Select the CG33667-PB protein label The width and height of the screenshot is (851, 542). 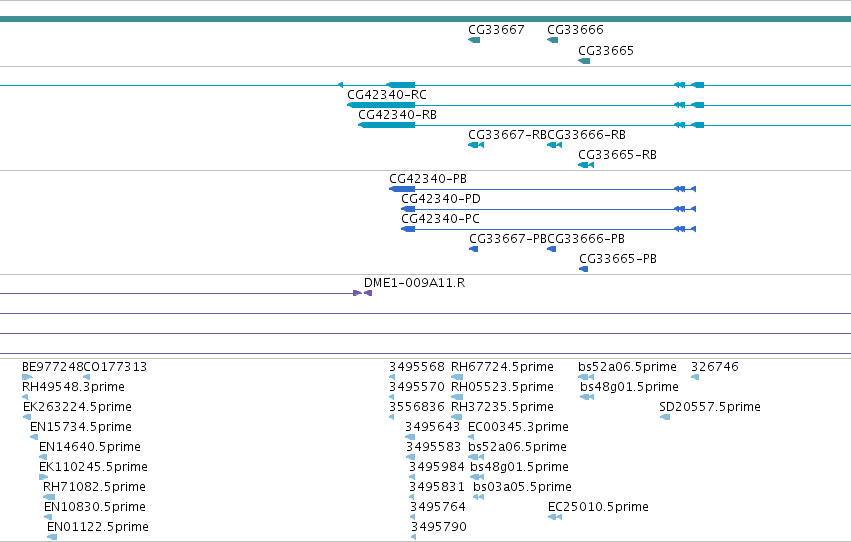pyautogui.click(x=508, y=239)
